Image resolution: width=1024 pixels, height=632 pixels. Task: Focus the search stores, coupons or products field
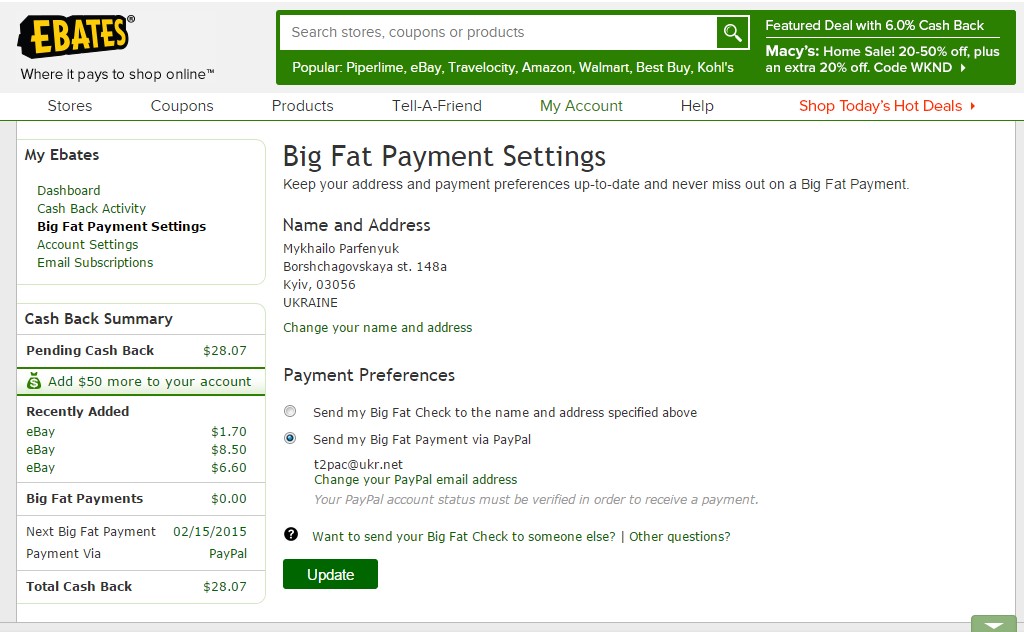click(x=498, y=33)
